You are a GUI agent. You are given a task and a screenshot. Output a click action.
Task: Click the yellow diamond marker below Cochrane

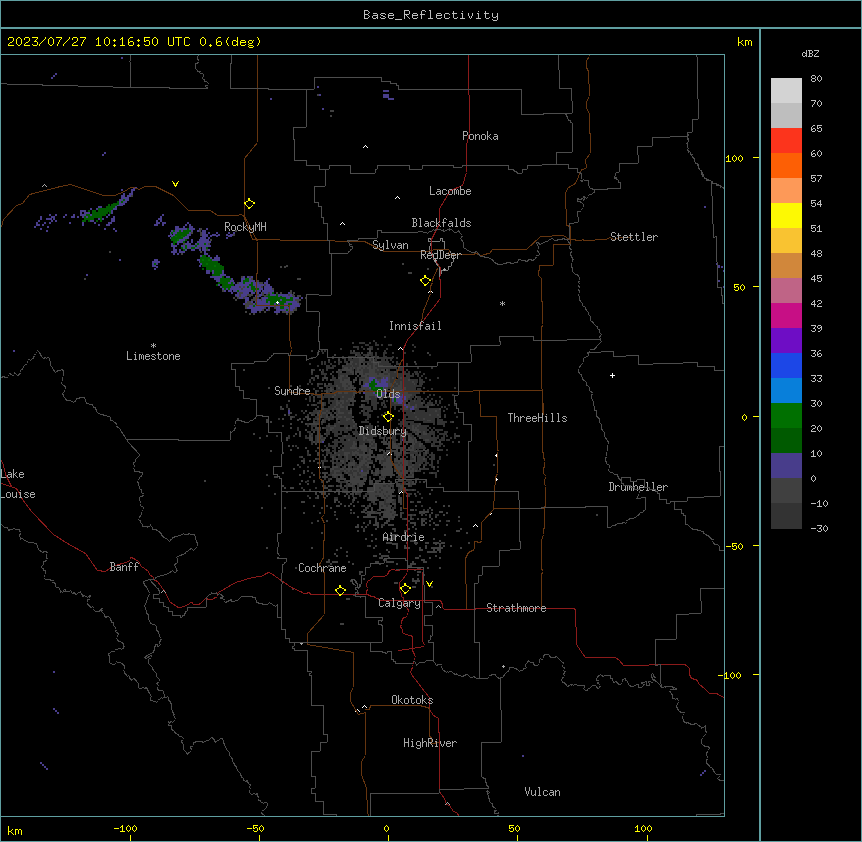pyautogui.click(x=340, y=590)
